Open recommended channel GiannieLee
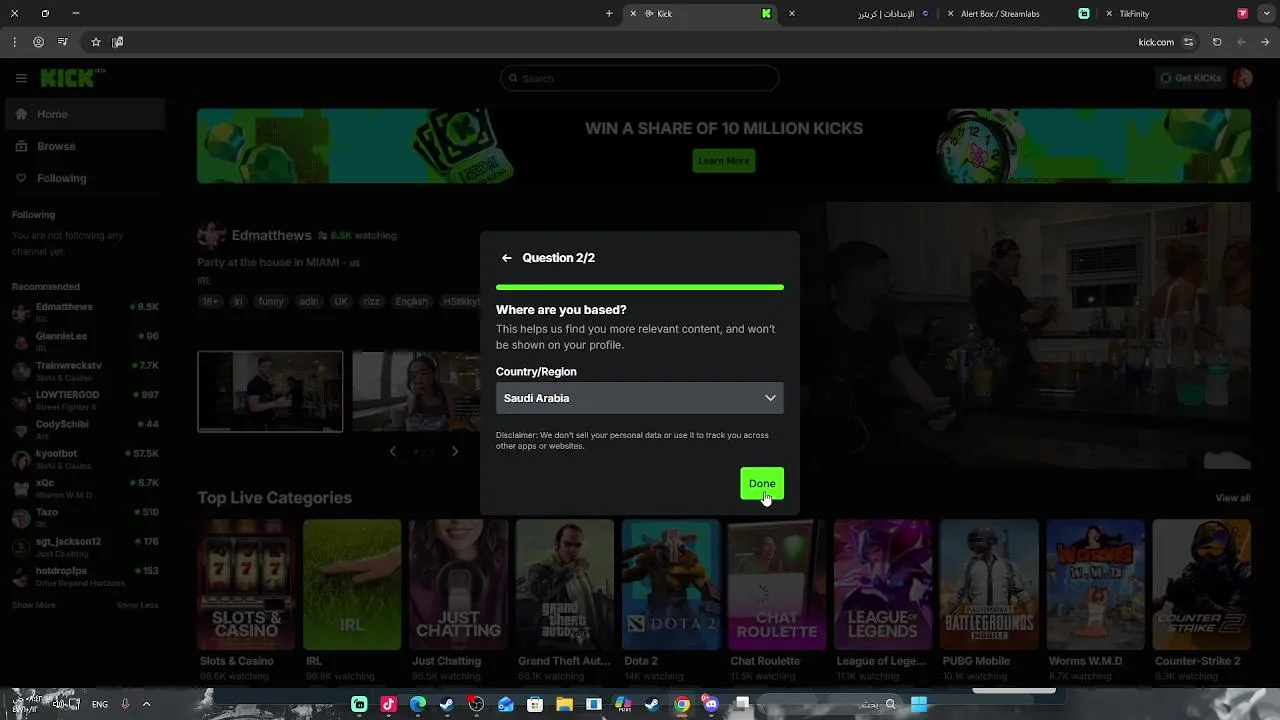1280x720 pixels. pos(84,341)
